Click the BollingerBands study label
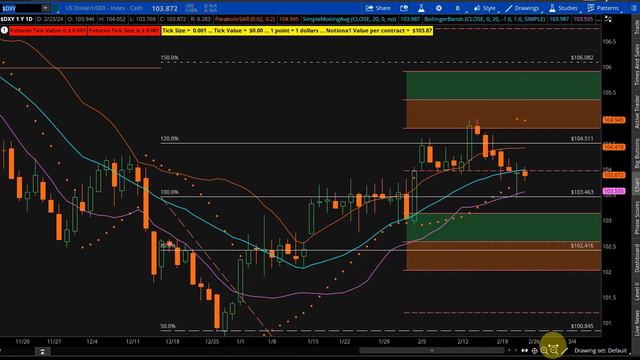 (x=485, y=19)
